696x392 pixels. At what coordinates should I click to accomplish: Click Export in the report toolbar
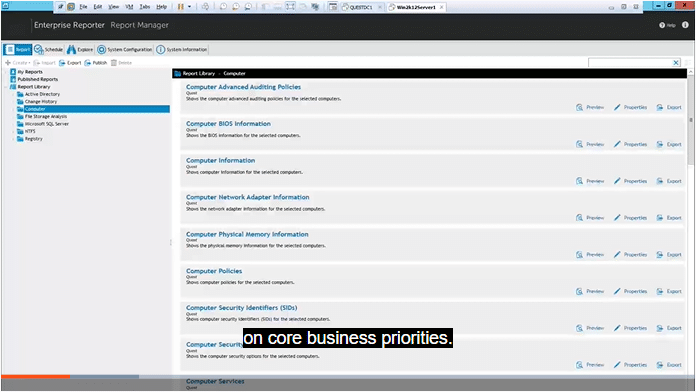pos(70,63)
